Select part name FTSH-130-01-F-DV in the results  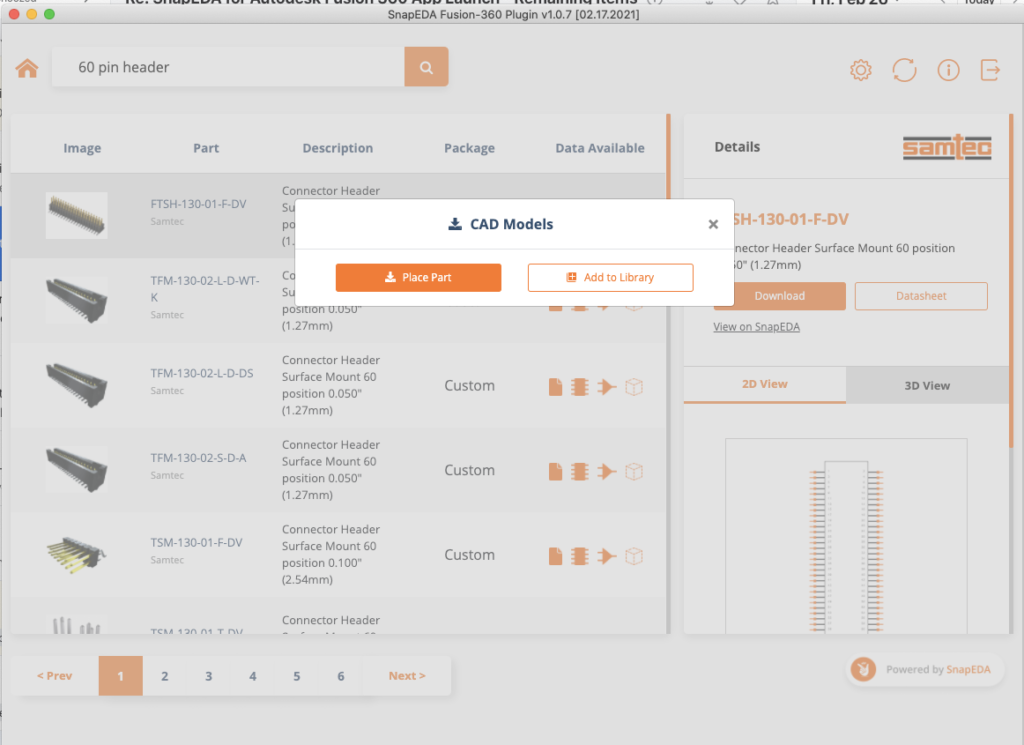(x=199, y=204)
